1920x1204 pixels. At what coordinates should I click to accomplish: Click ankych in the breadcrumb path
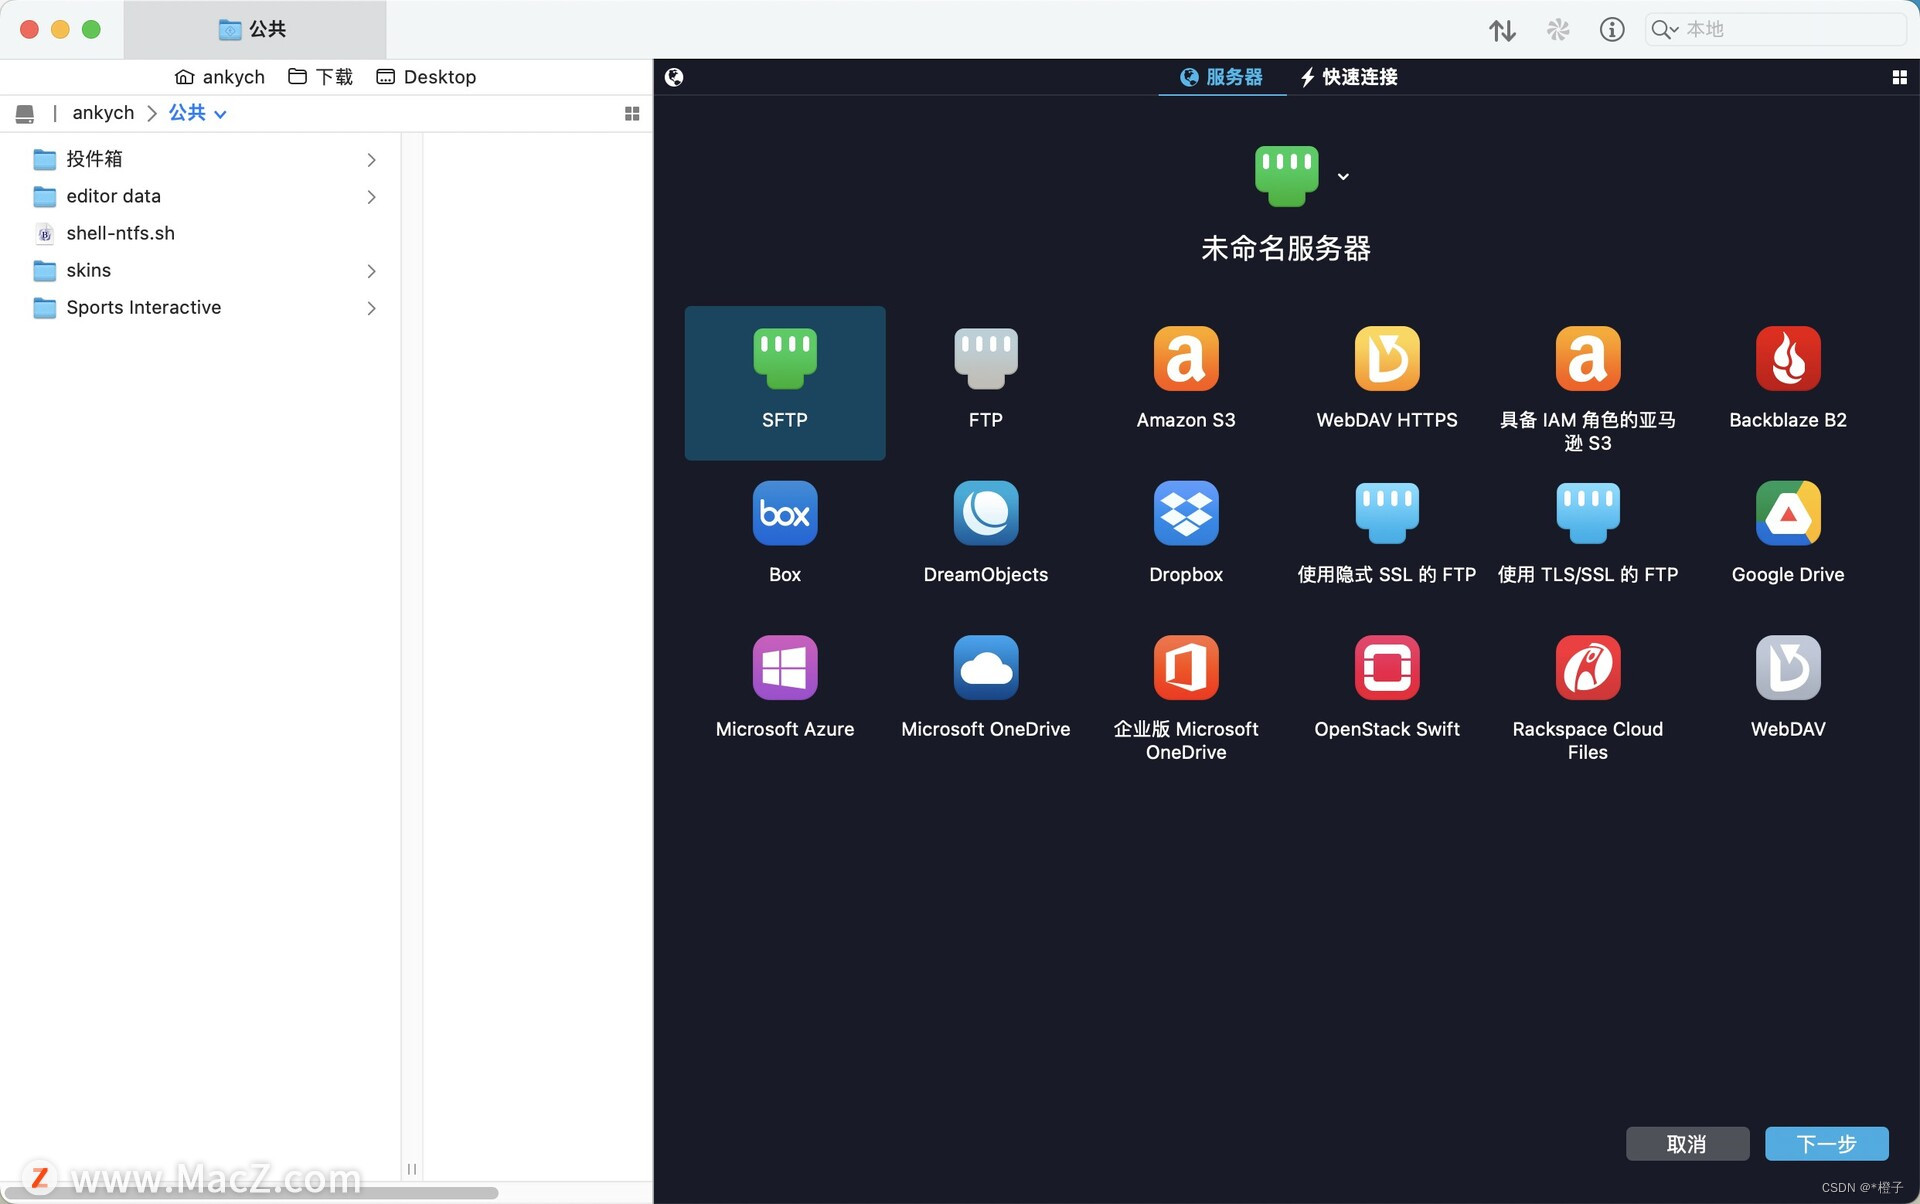coord(103,113)
